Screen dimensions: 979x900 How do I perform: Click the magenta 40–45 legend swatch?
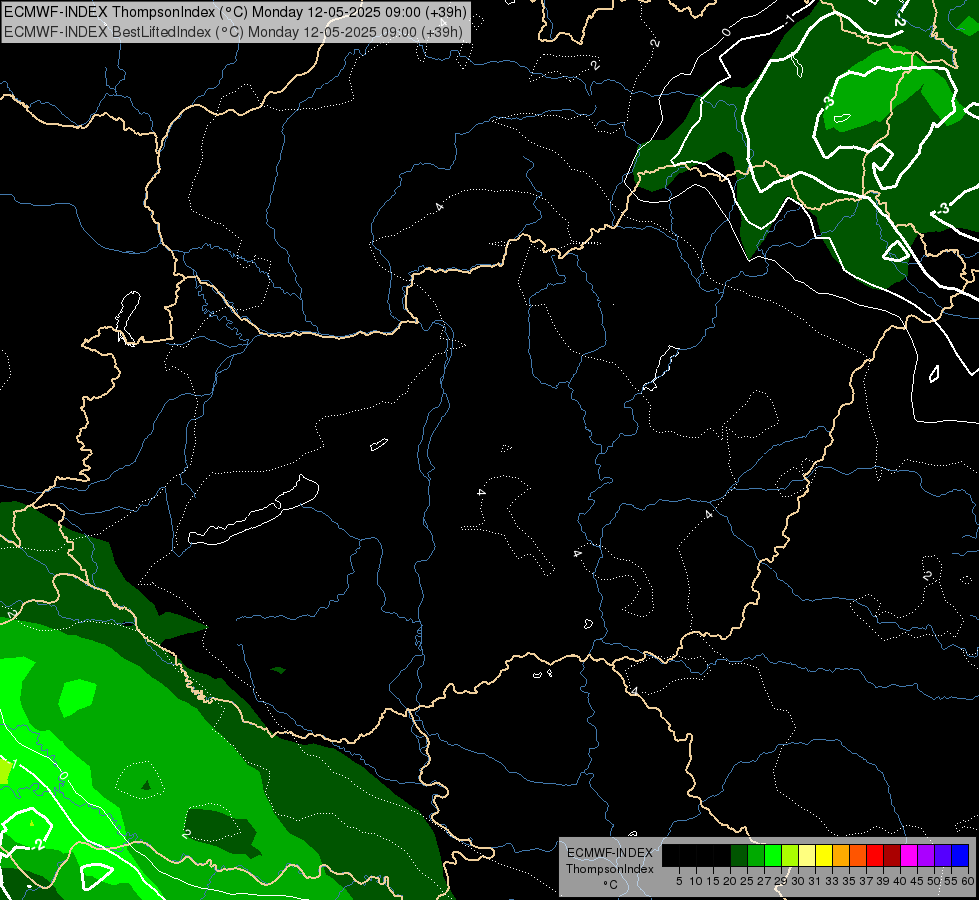coord(909,855)
